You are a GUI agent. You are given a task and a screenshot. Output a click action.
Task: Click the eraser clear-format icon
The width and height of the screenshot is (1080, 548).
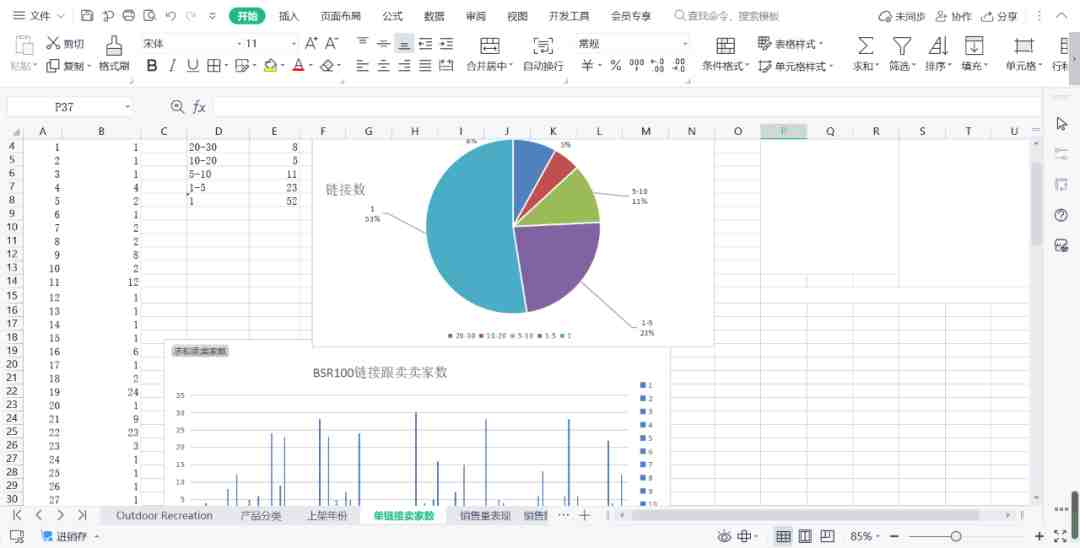(x=328, y=66)
